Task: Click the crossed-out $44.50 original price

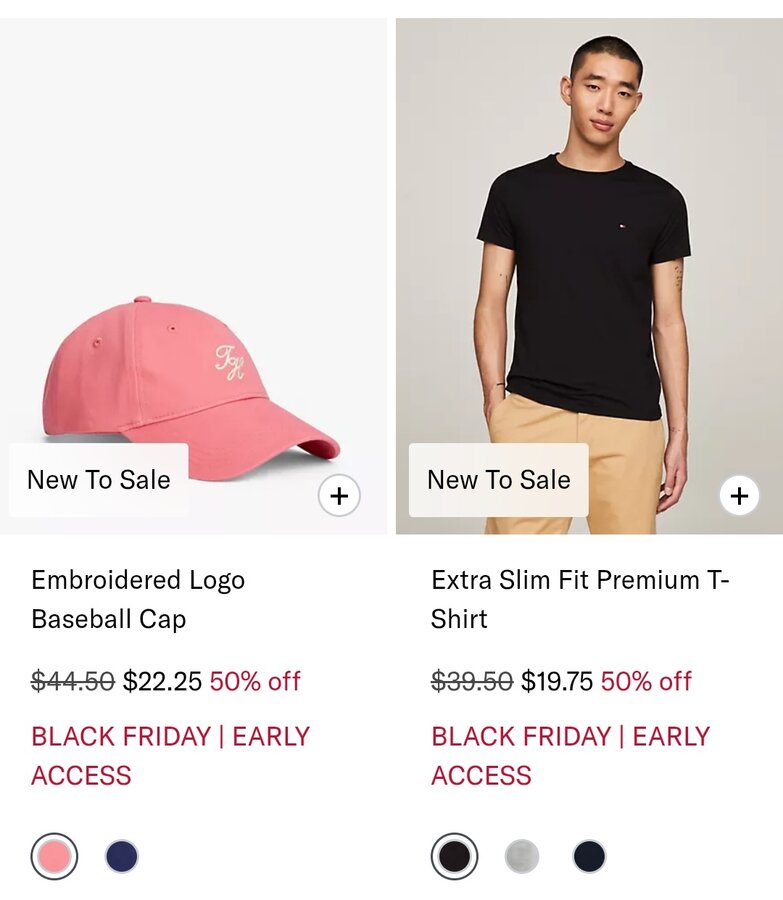Action: coord(73,681)
